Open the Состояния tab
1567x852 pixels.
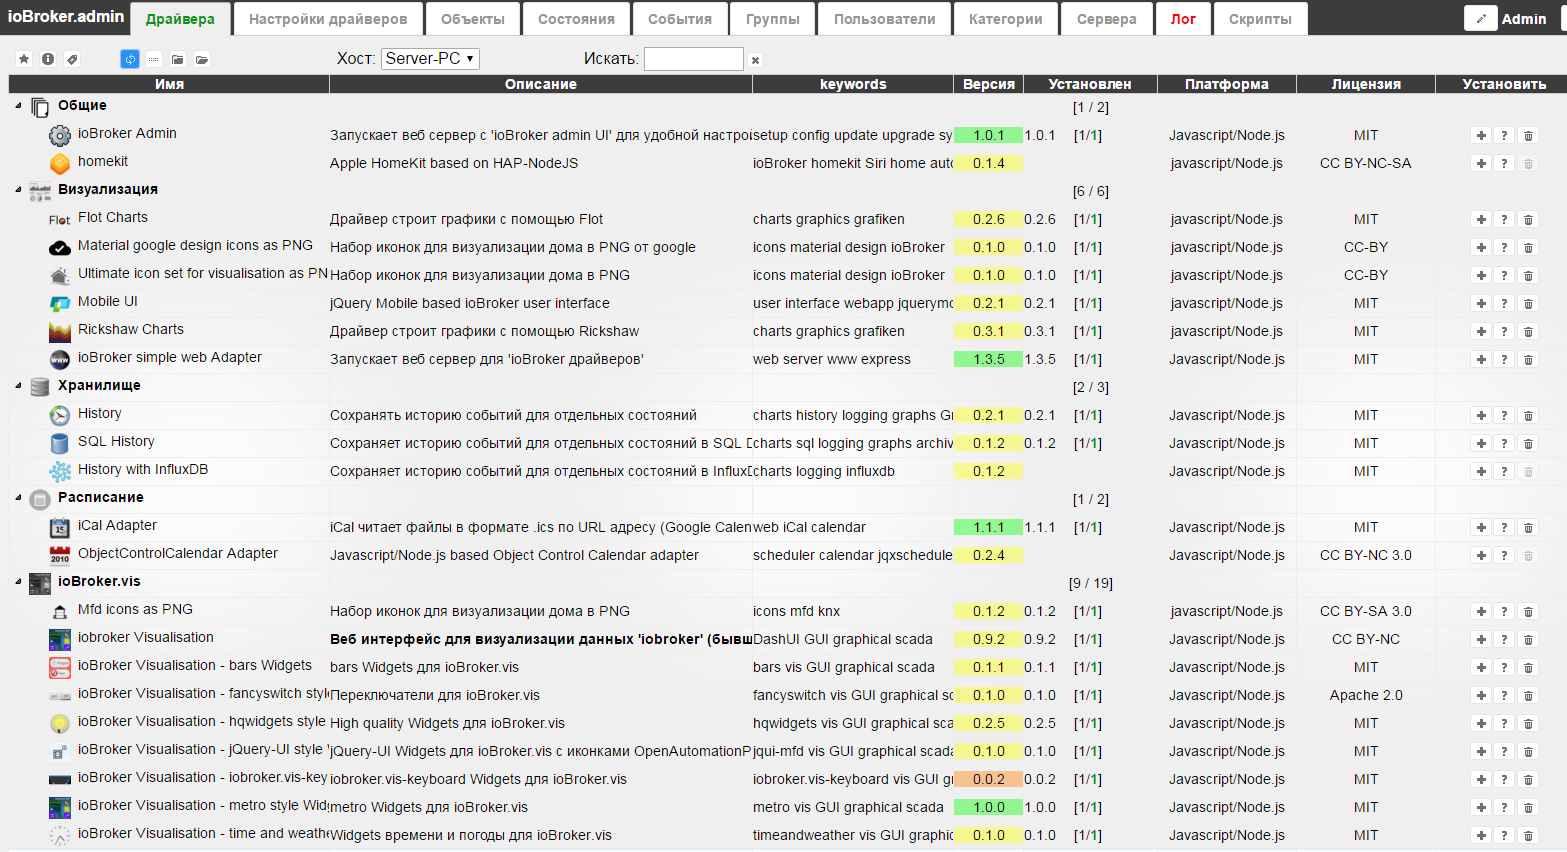[x=576, y=19]
